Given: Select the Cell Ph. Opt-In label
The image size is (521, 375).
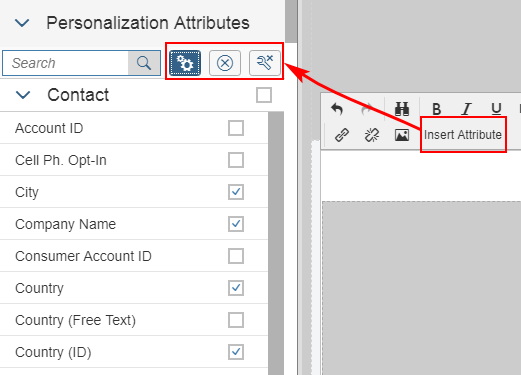Looking at the screenshot, I should (61, 160).
